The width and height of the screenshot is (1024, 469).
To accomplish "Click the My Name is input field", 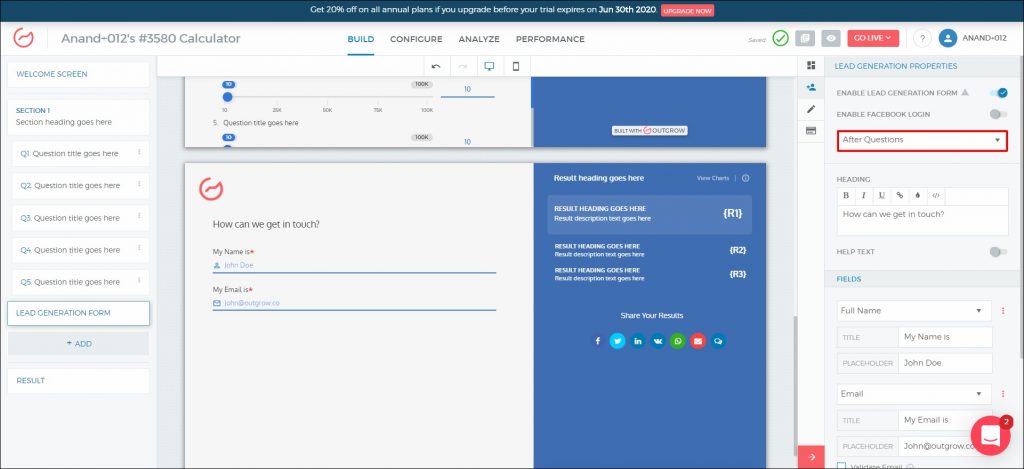I will (354, 265).
